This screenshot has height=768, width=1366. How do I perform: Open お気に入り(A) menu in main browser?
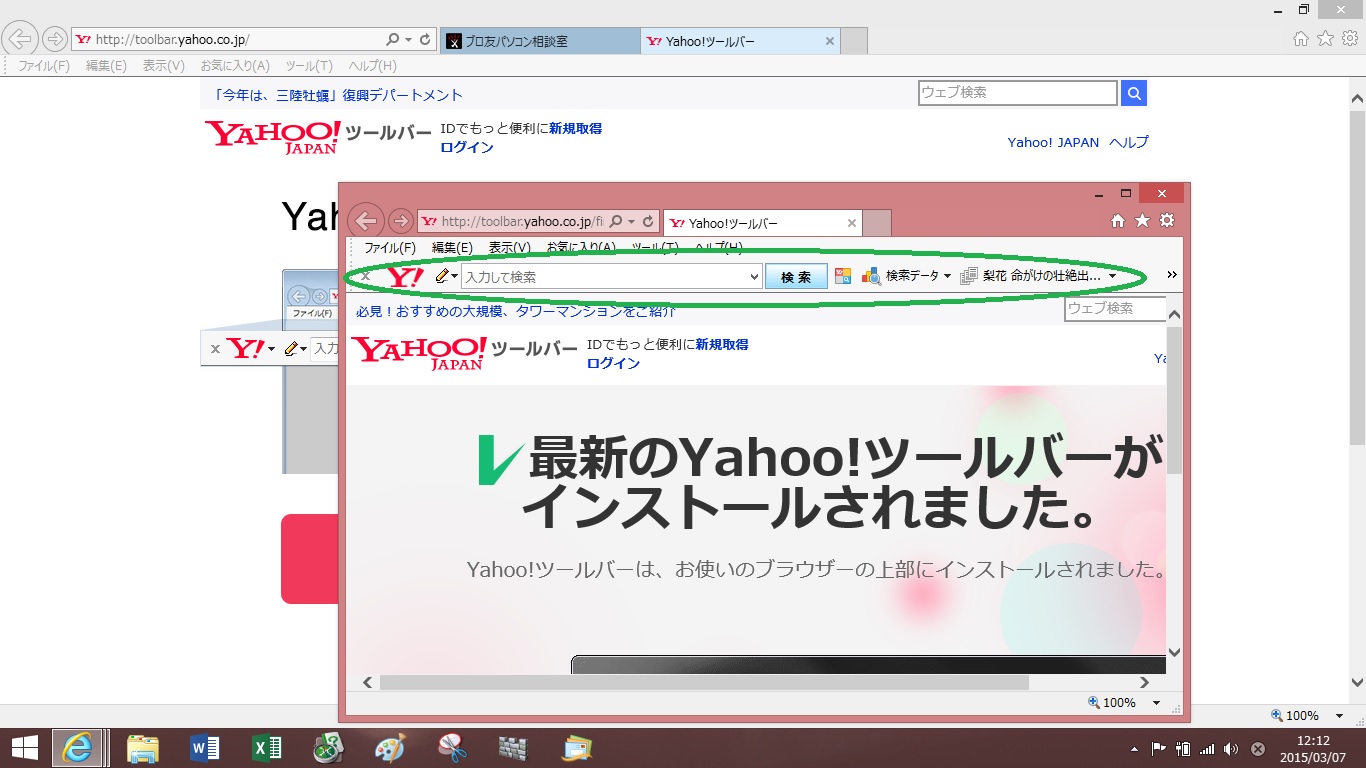[235, 66]
